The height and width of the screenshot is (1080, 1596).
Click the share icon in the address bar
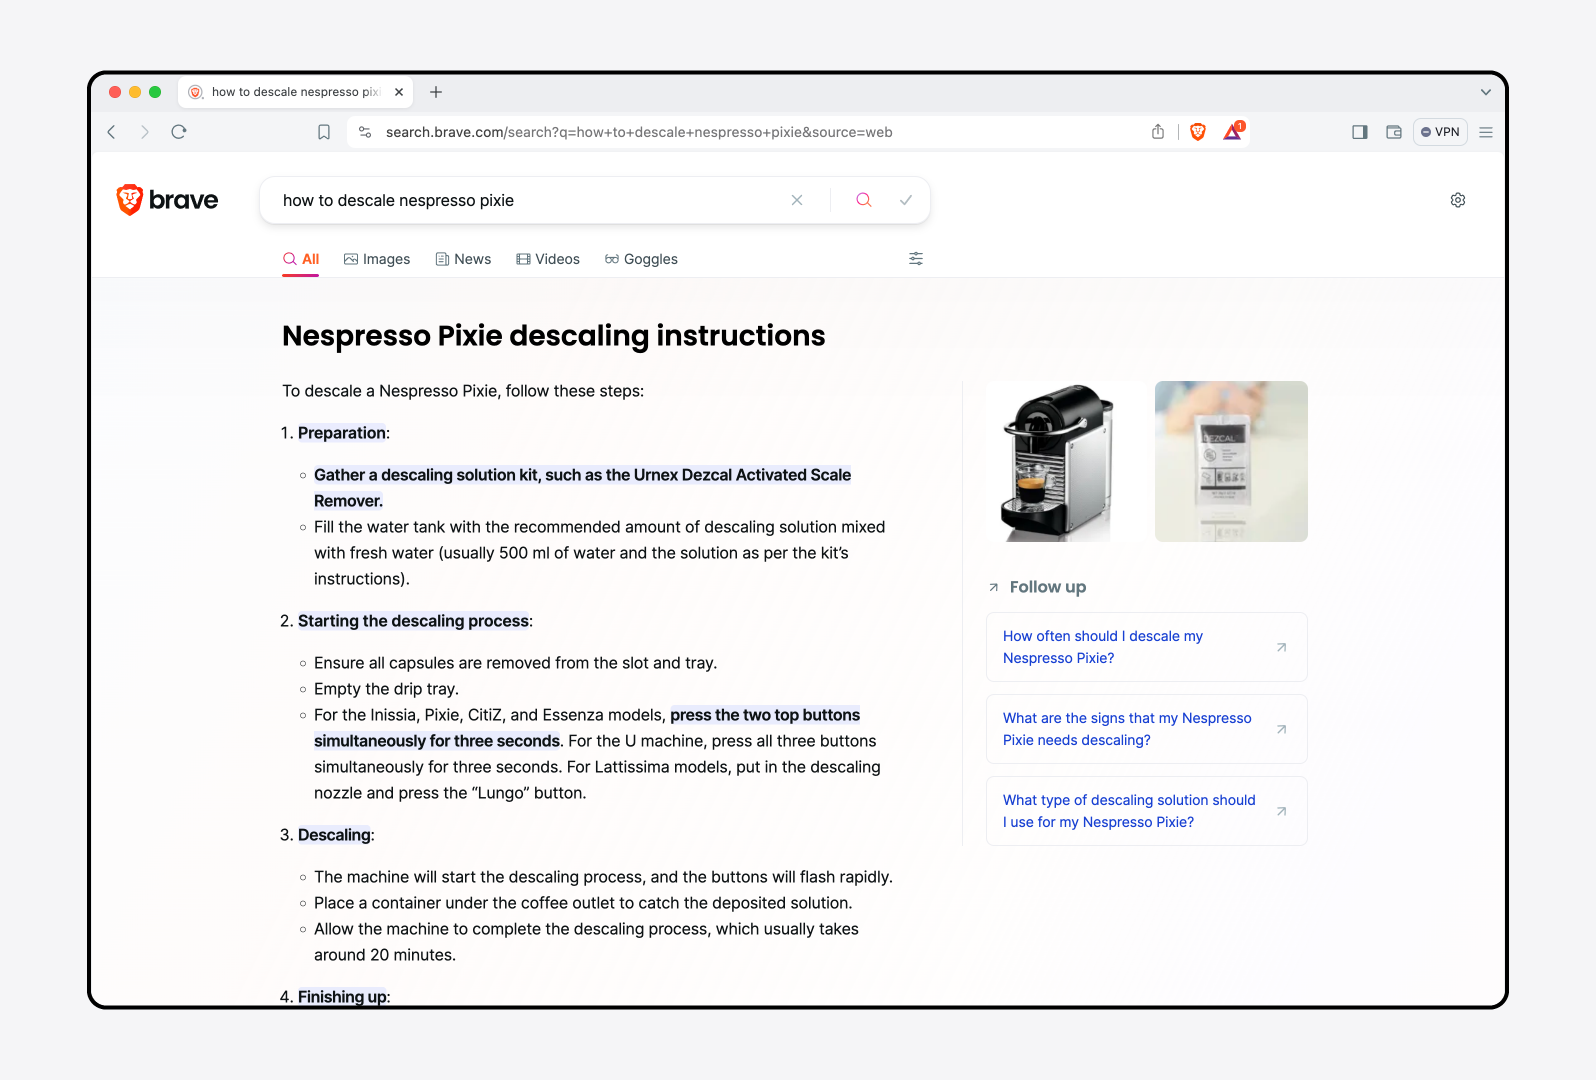(1158, 132)
